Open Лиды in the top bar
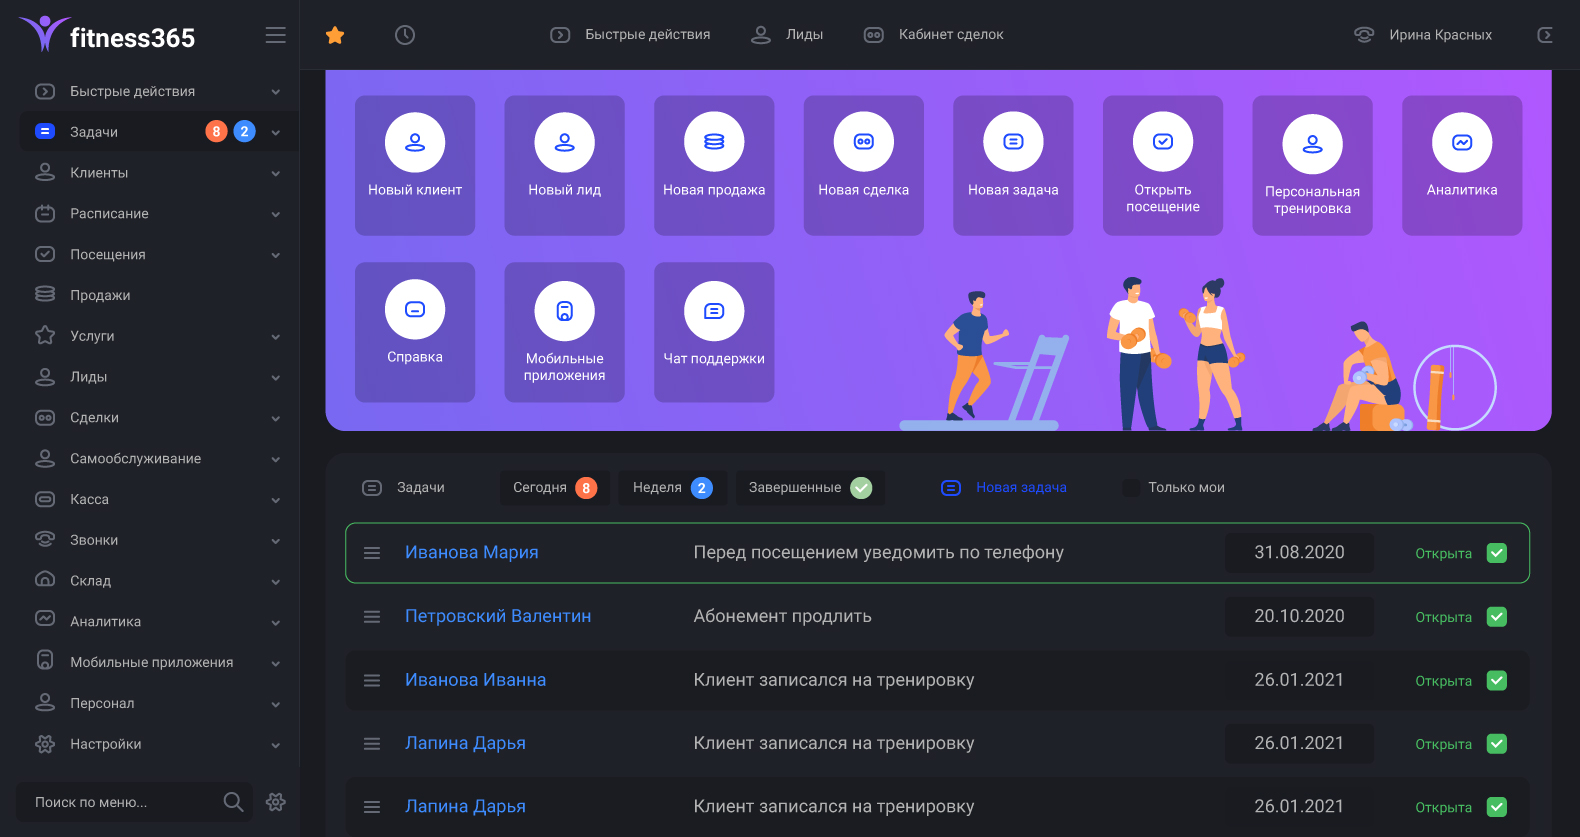 pos(787,35)
